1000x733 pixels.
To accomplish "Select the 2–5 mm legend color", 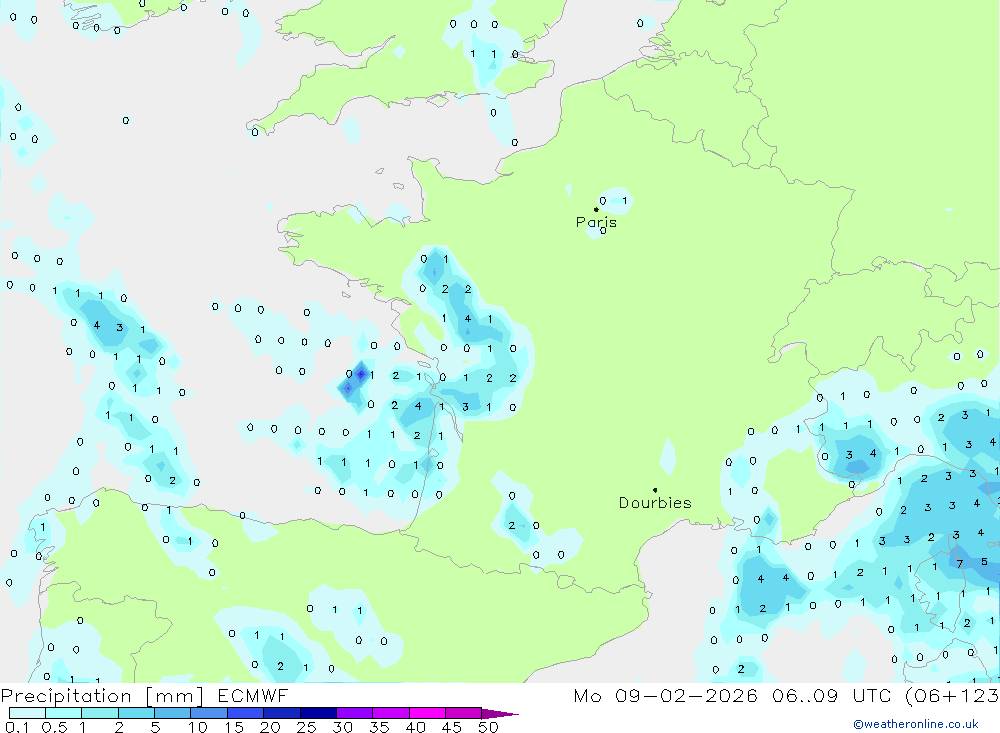I will point(136,713).
